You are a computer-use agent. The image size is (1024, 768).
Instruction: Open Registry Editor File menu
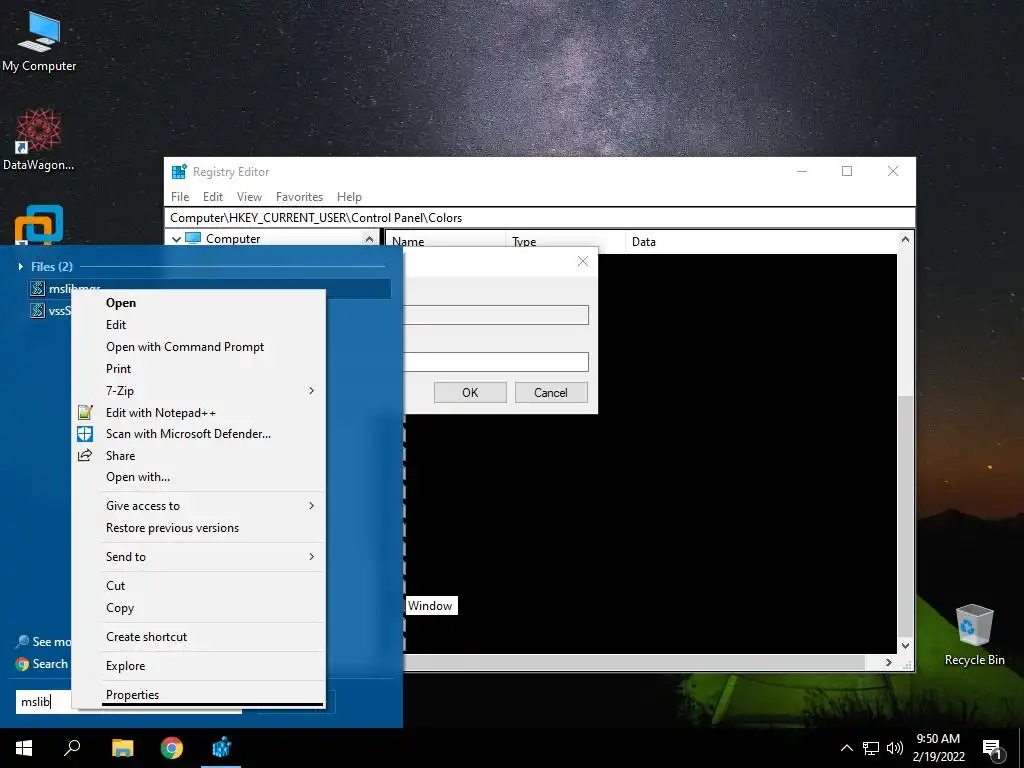click(180, 197)
